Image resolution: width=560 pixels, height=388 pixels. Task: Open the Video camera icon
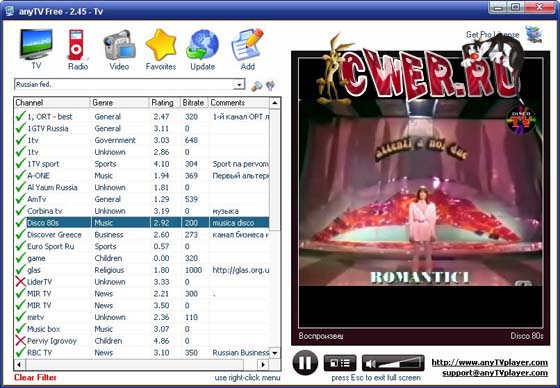pos(119,45)
